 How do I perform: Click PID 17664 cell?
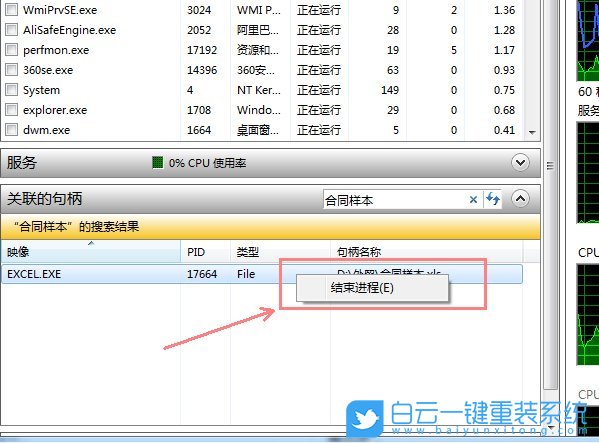coord(202,274)
